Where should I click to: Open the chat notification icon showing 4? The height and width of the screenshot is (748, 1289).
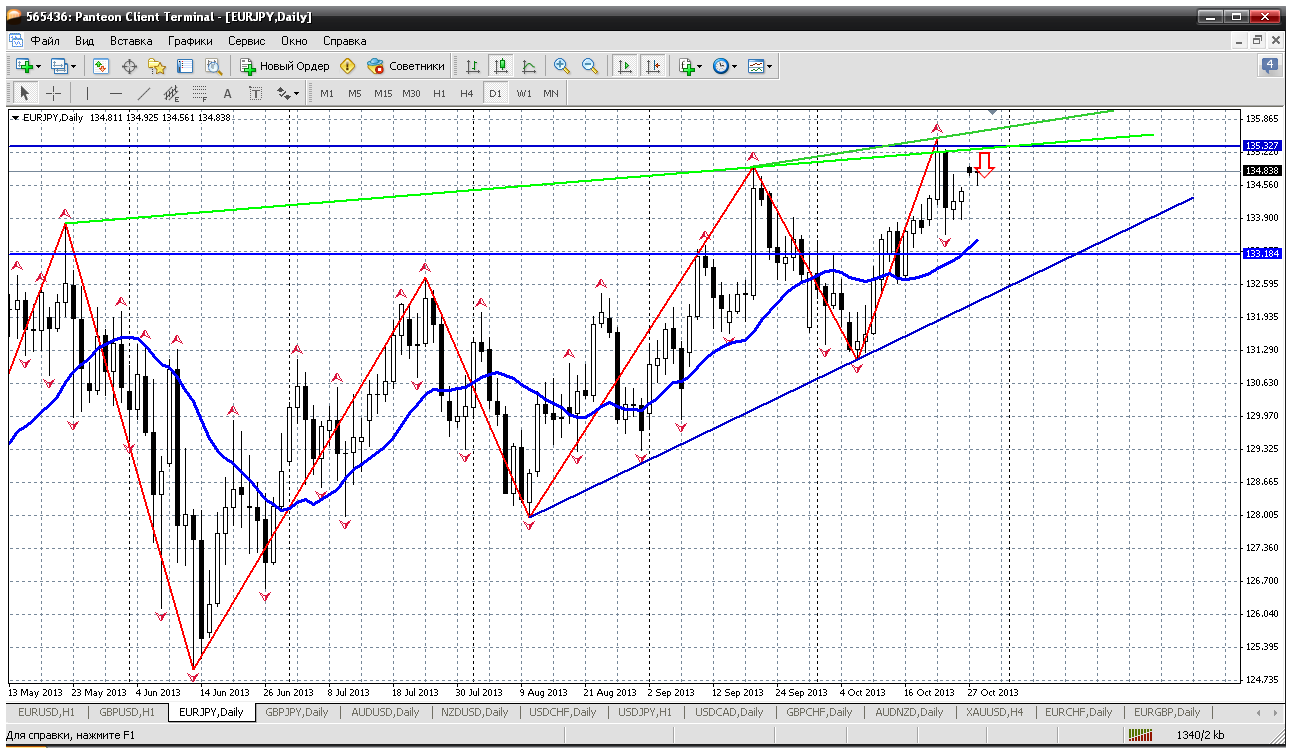[x=1270, y=66]
